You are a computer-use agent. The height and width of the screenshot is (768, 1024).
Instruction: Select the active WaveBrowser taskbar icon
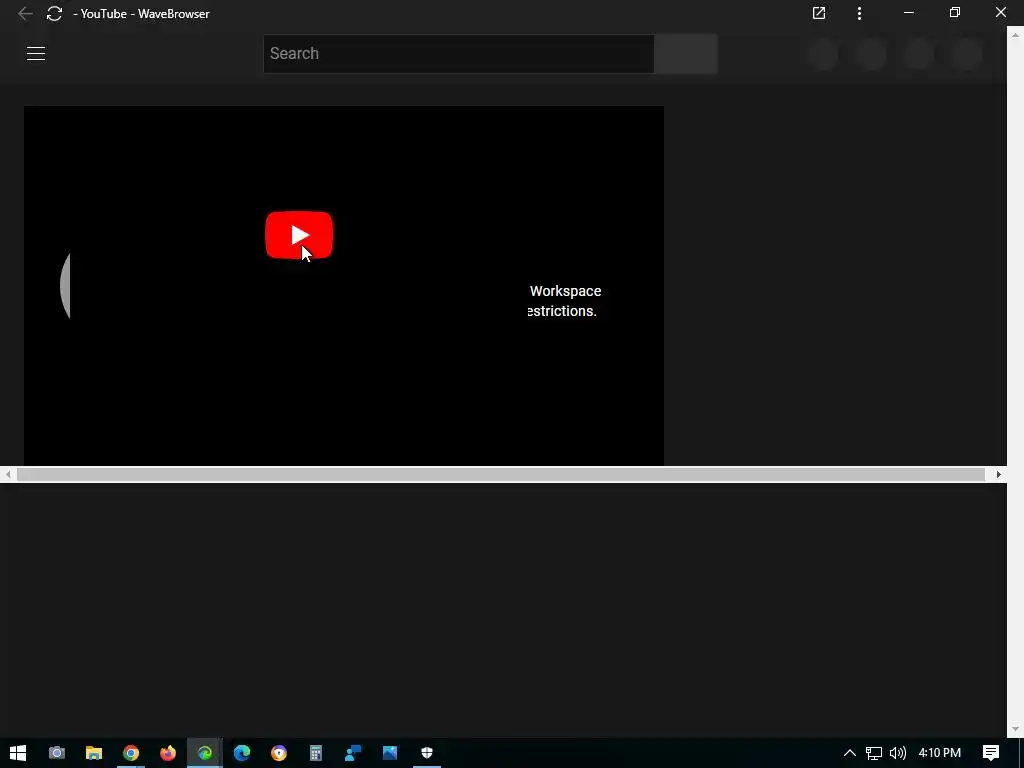(x=205, y=753)
